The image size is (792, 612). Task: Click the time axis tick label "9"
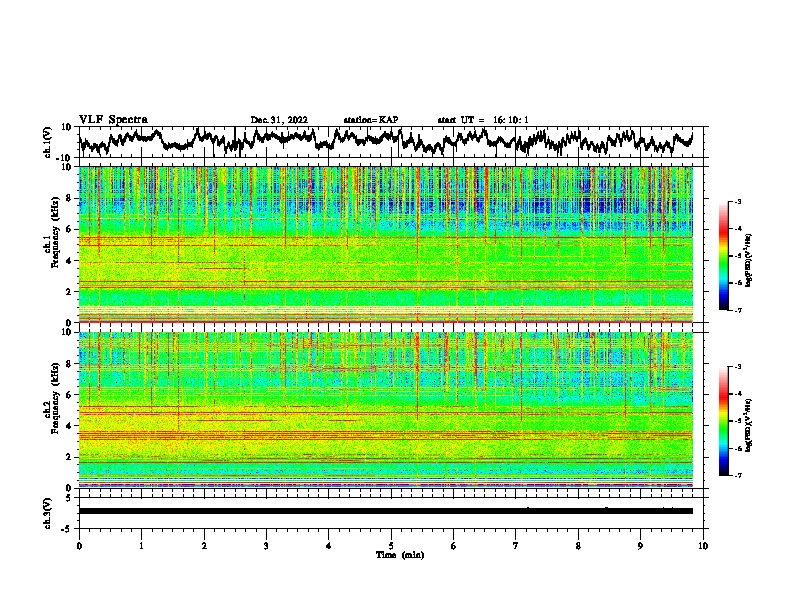(x=640, y=546)
